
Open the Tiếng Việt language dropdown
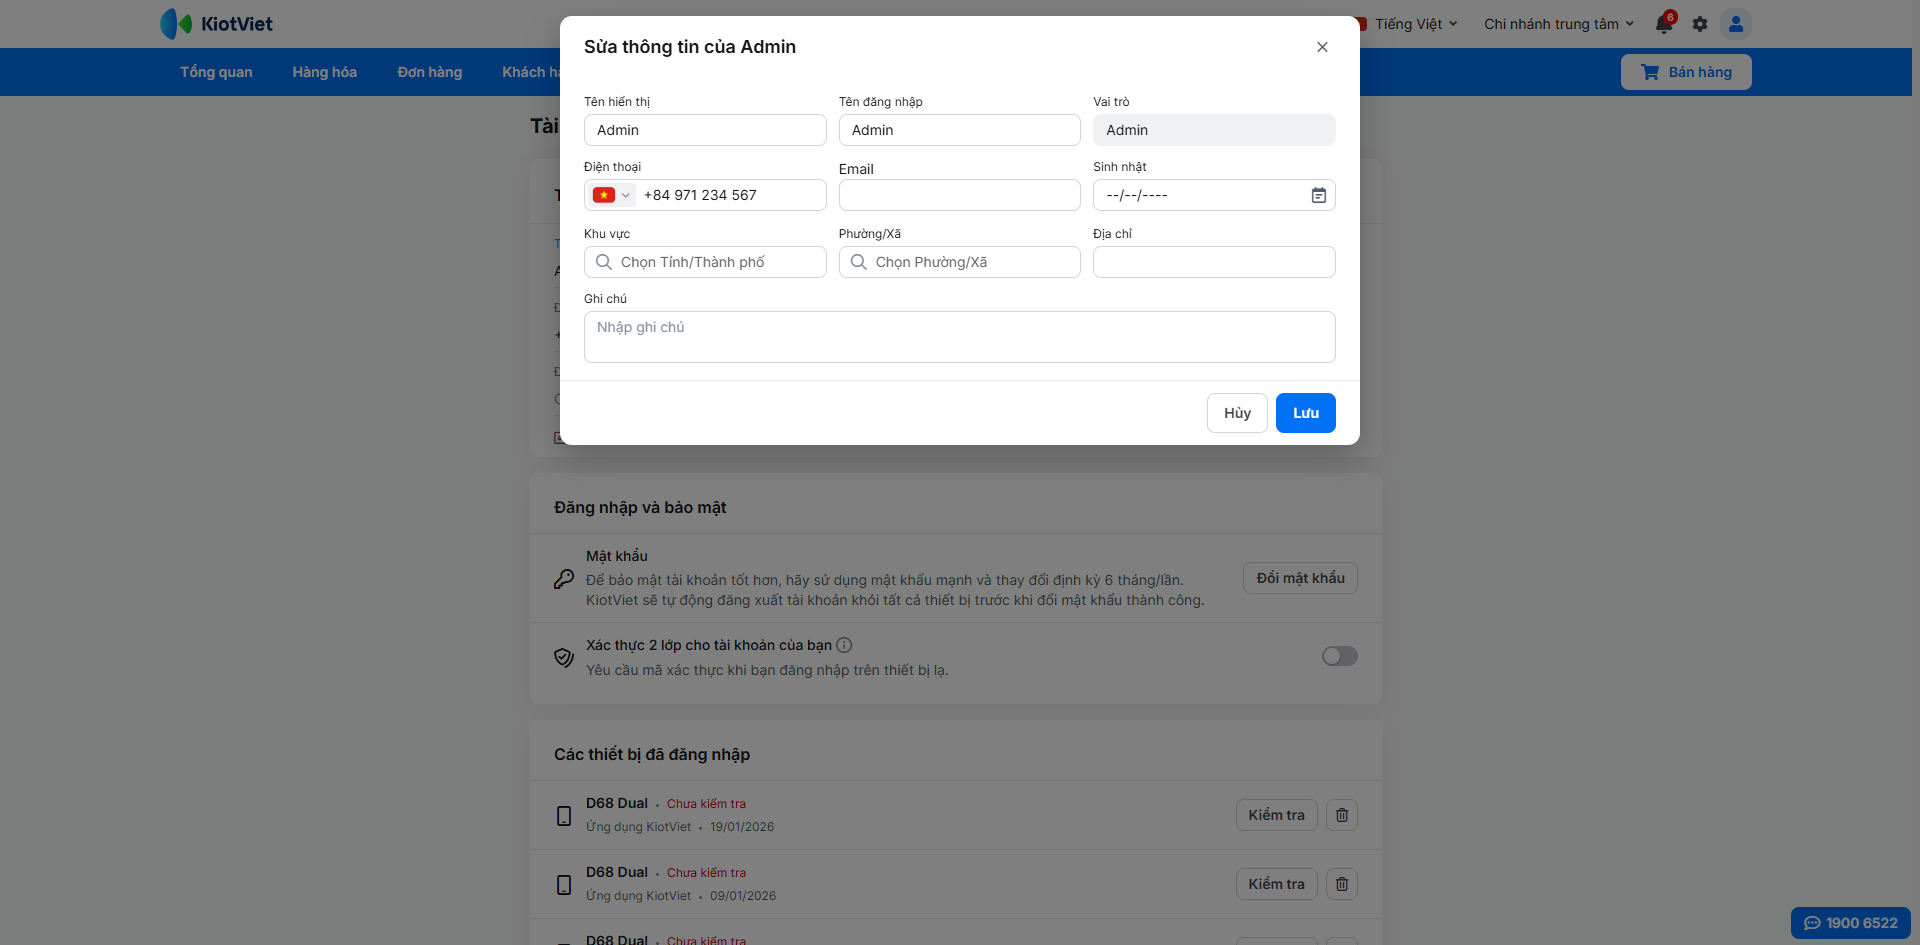point(1415,24)
